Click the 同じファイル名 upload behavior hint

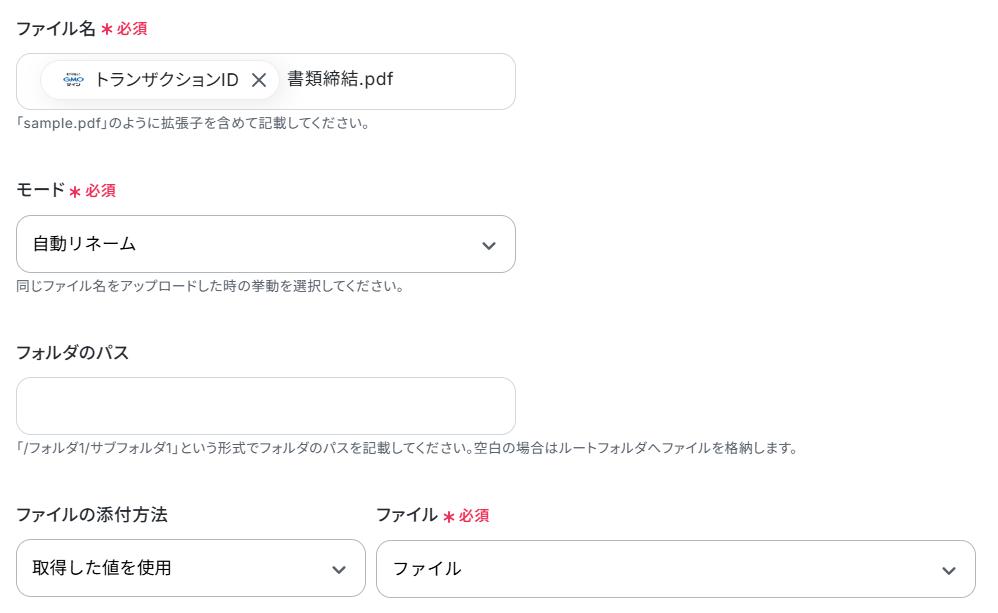tap(209, 286)
